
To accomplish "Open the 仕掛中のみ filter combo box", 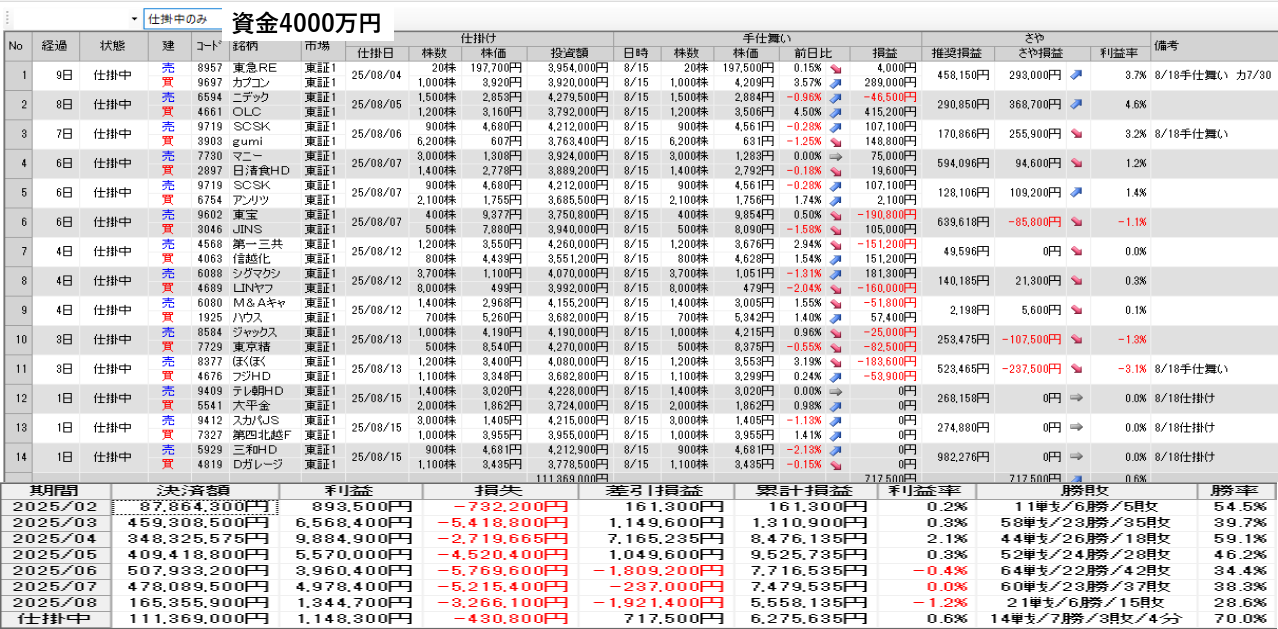I will tap(182, 19).
